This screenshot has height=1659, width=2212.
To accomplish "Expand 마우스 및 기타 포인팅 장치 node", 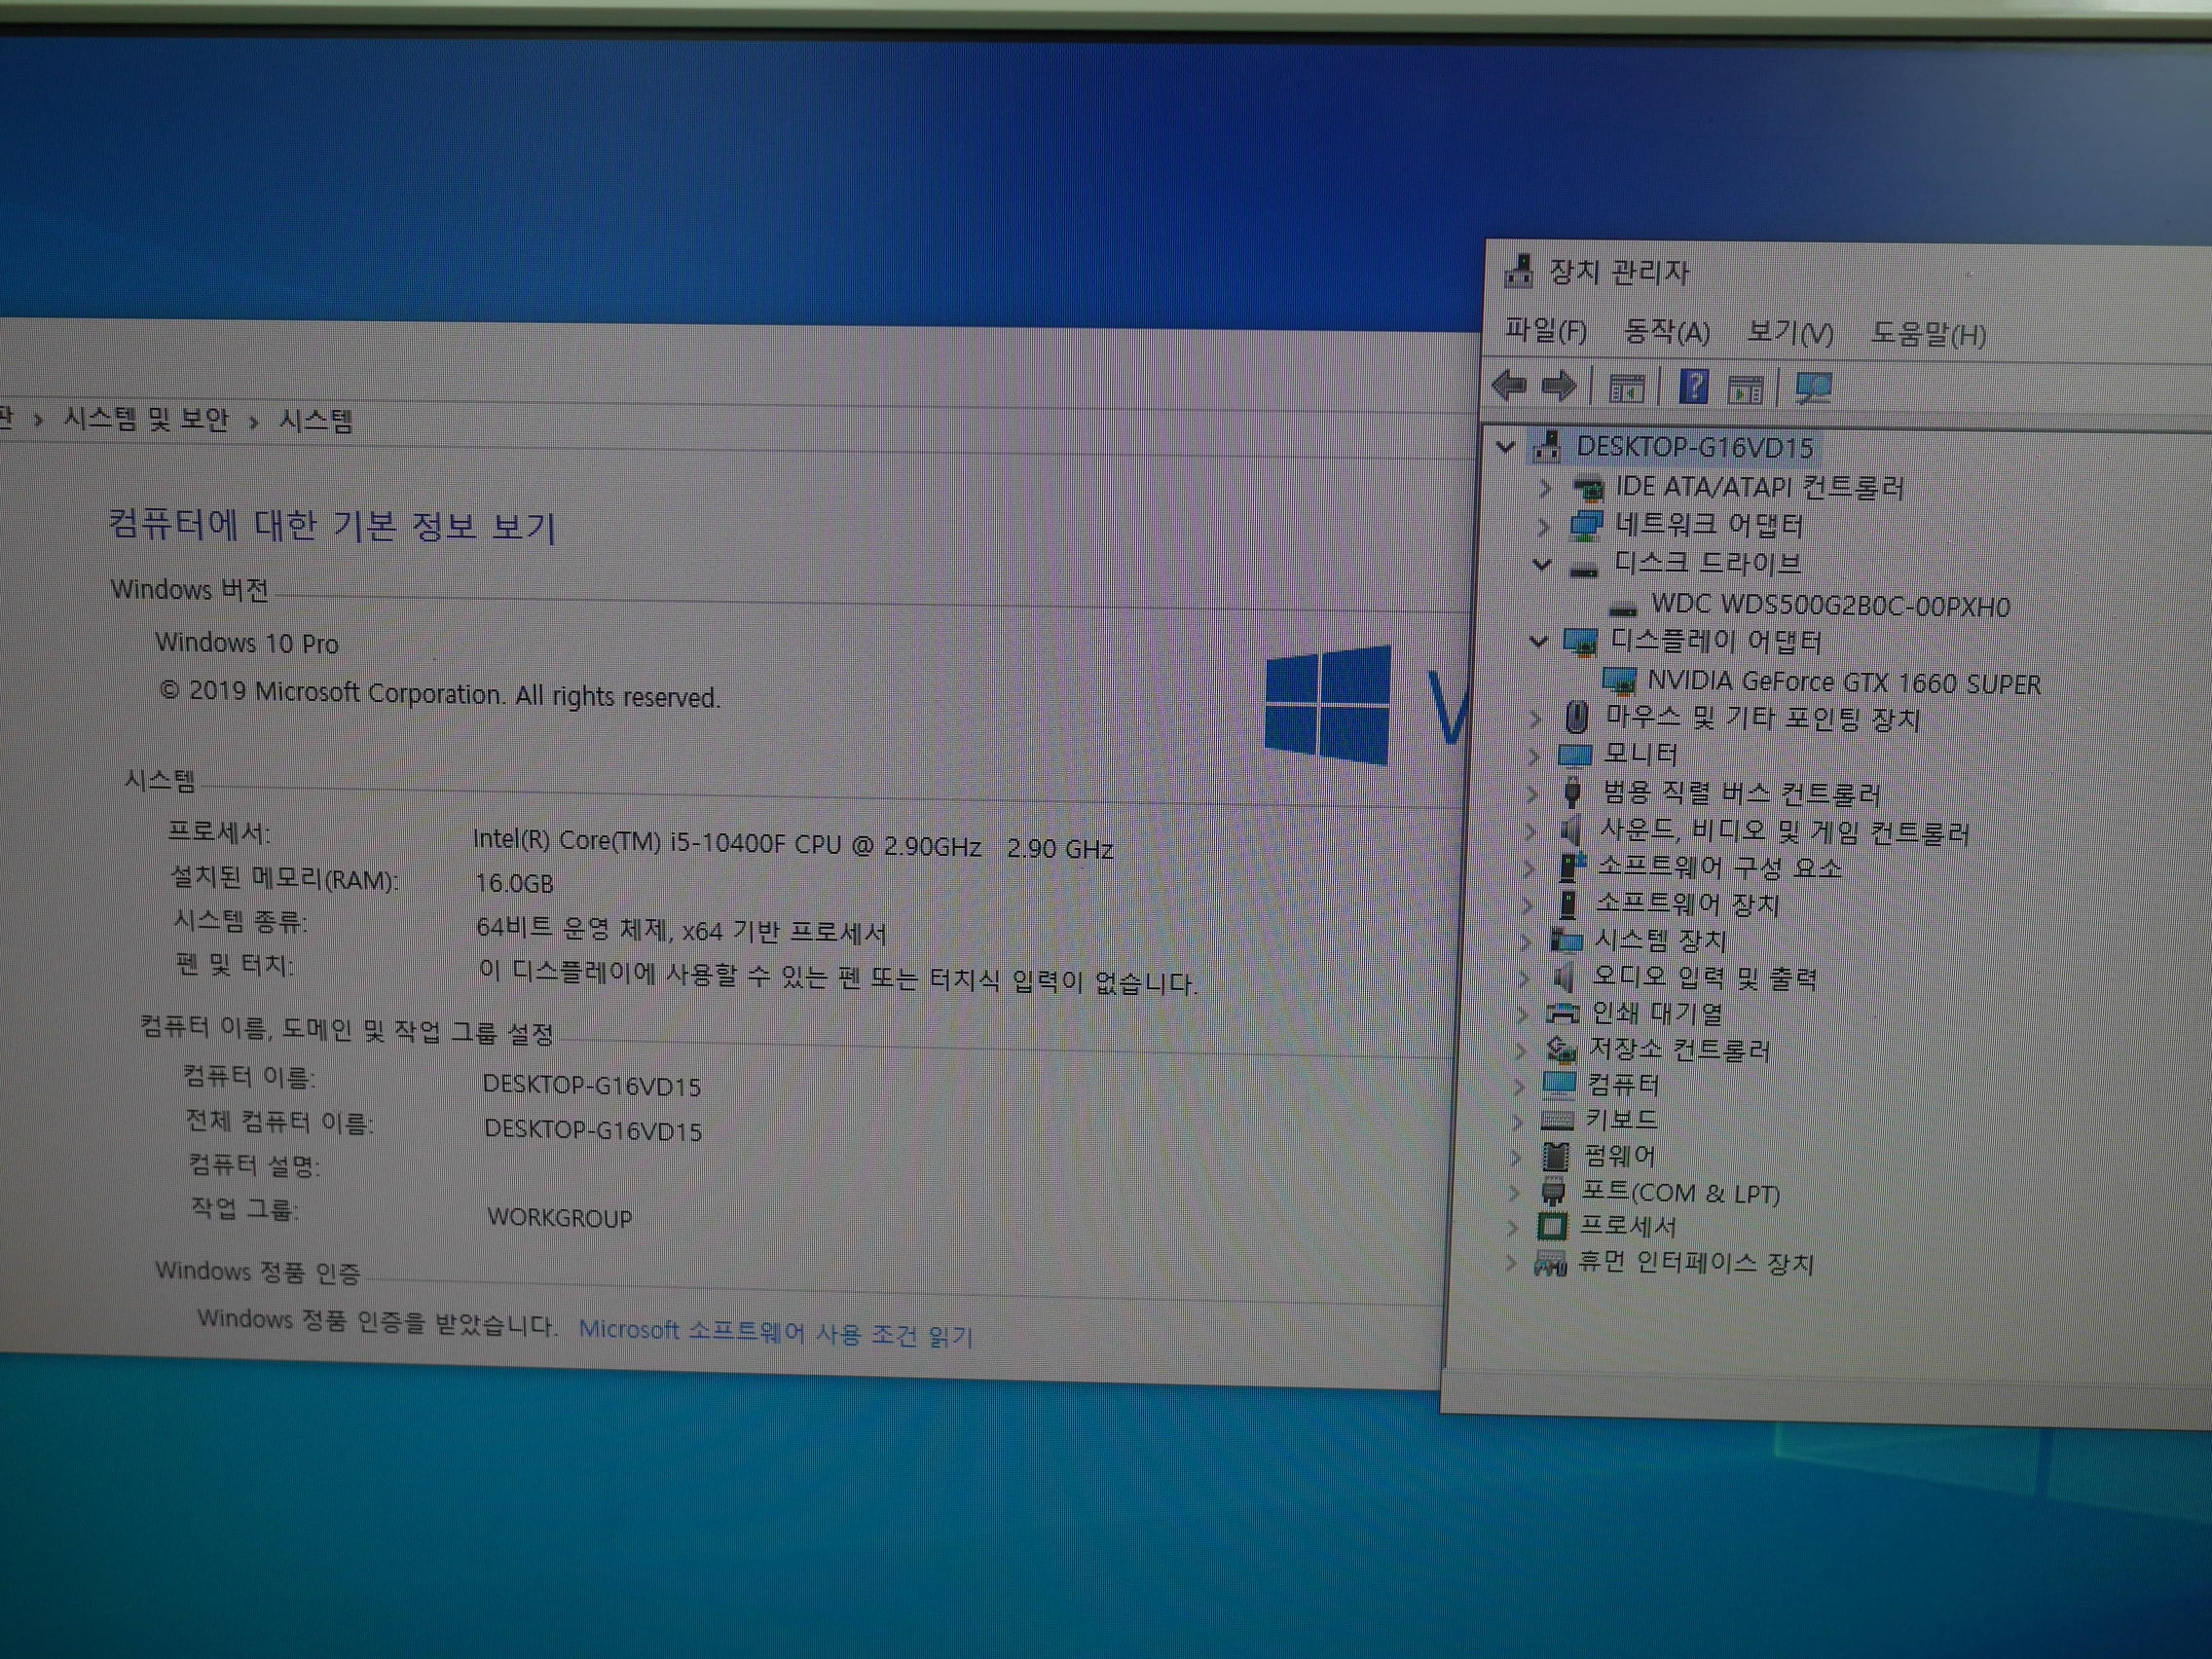I will [x=1535, y=718].
